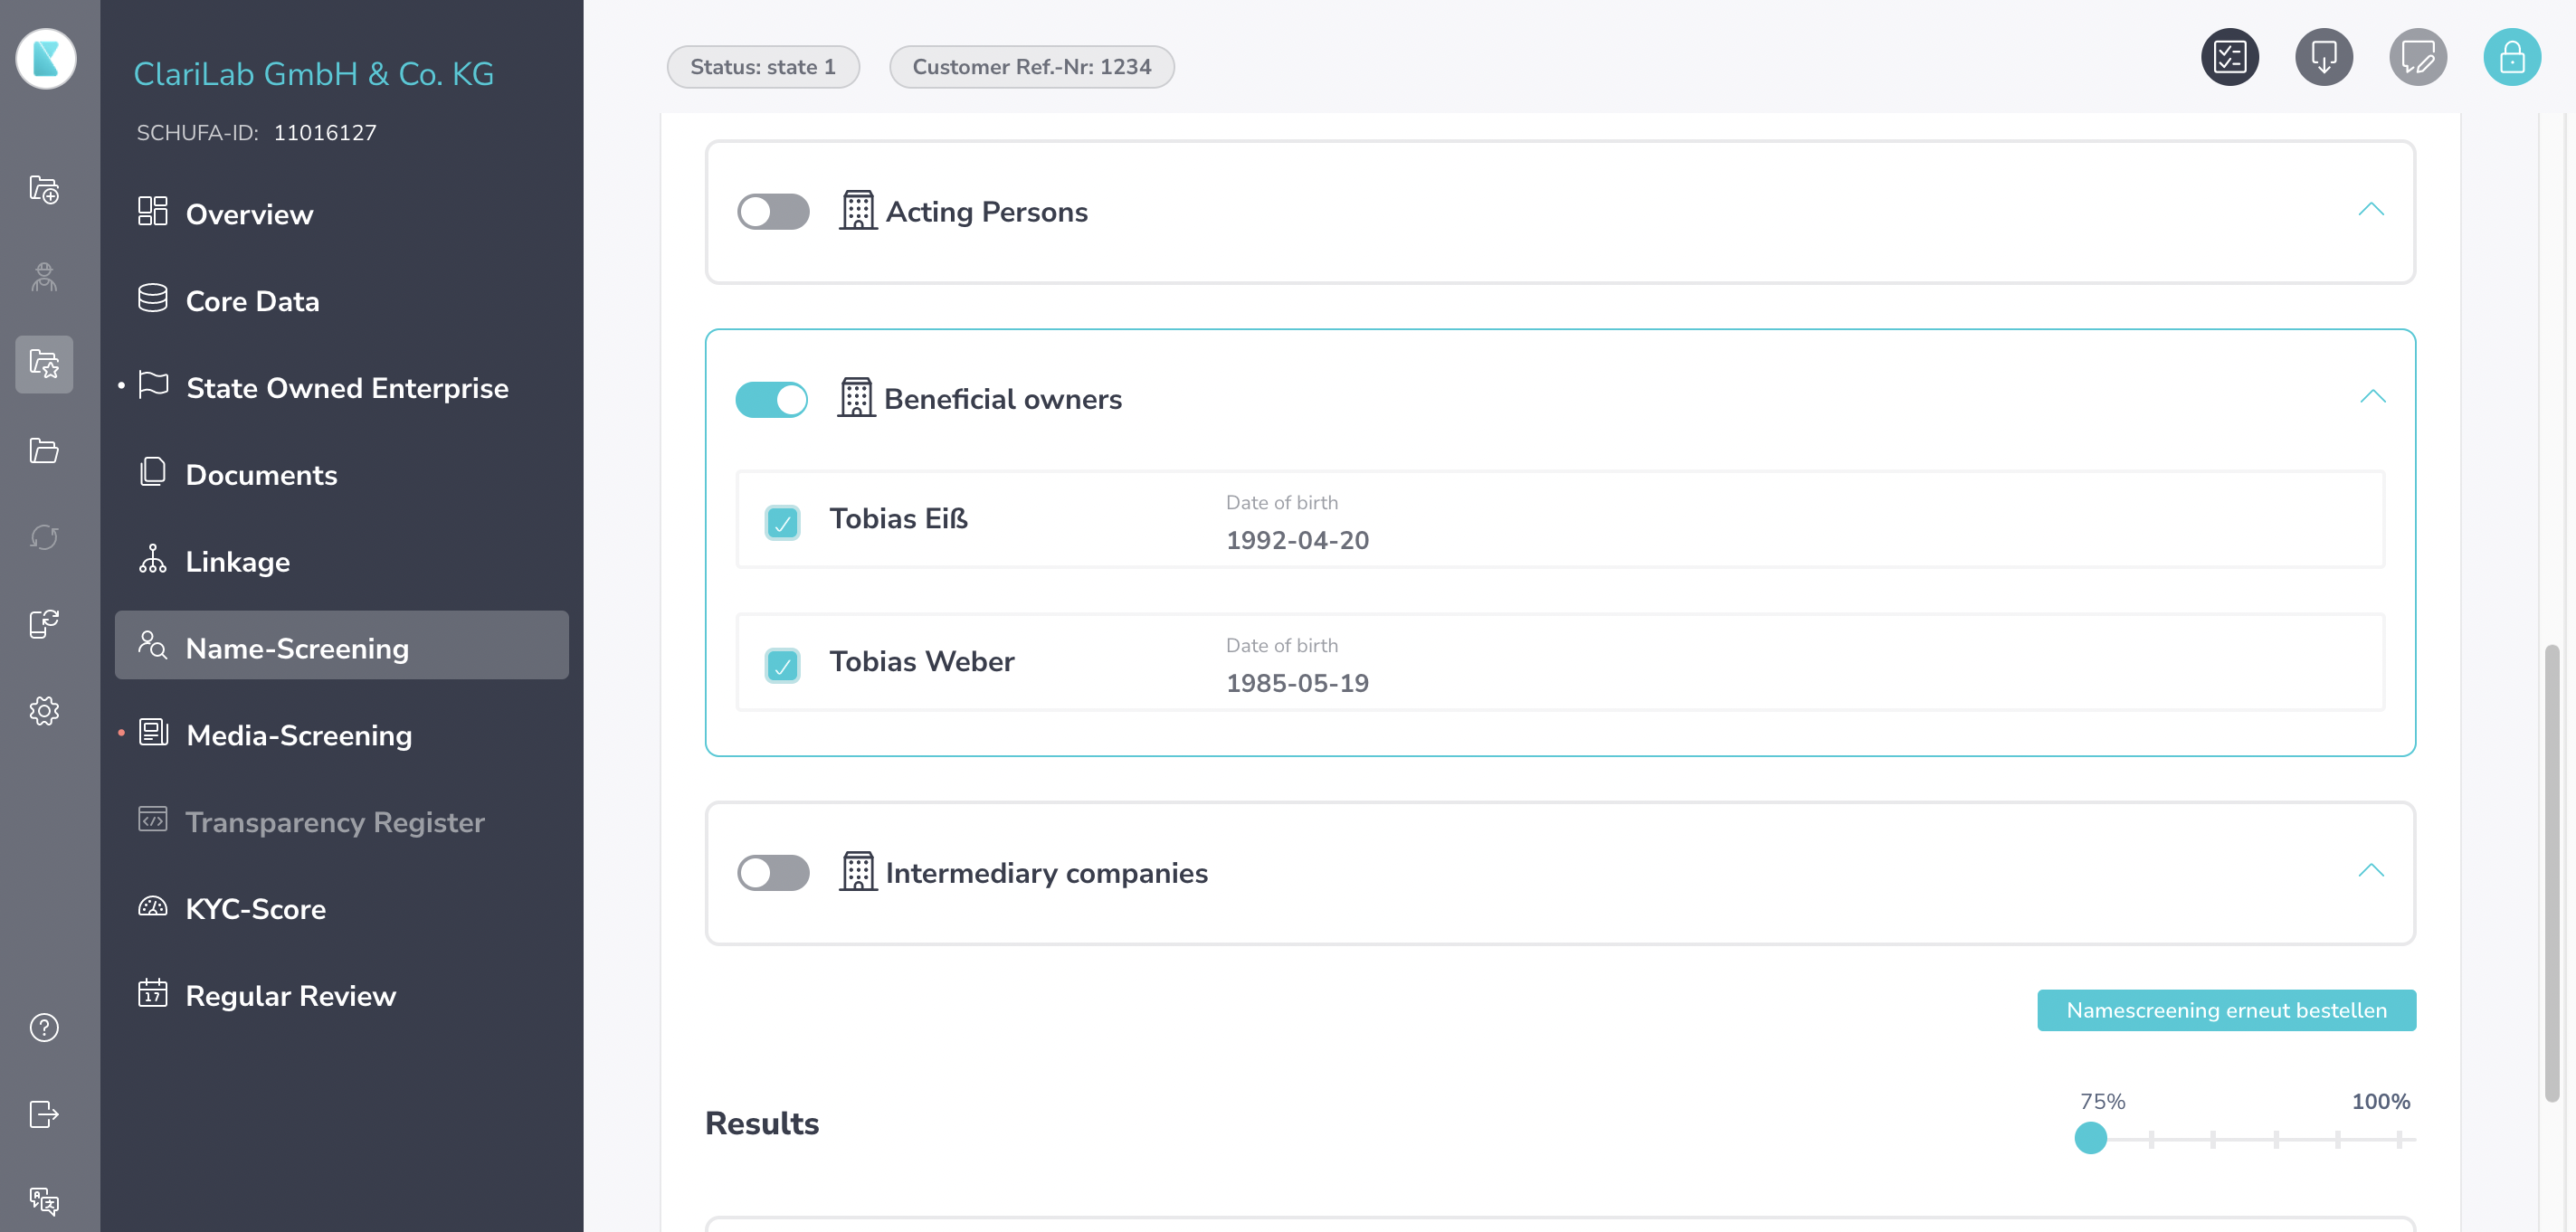
Task: Click the help question mark icon
Action: point(44,1027)
